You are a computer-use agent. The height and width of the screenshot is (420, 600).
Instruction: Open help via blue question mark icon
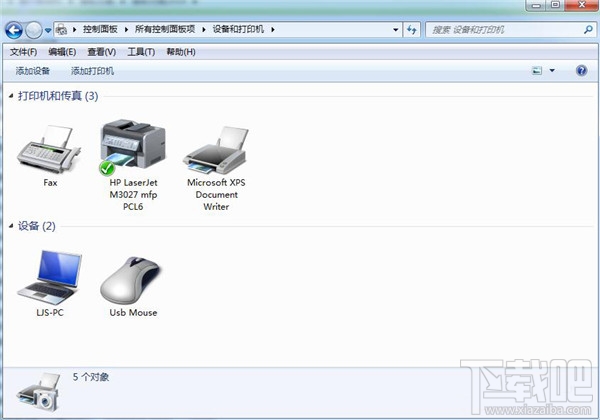(x=582, y=70)
